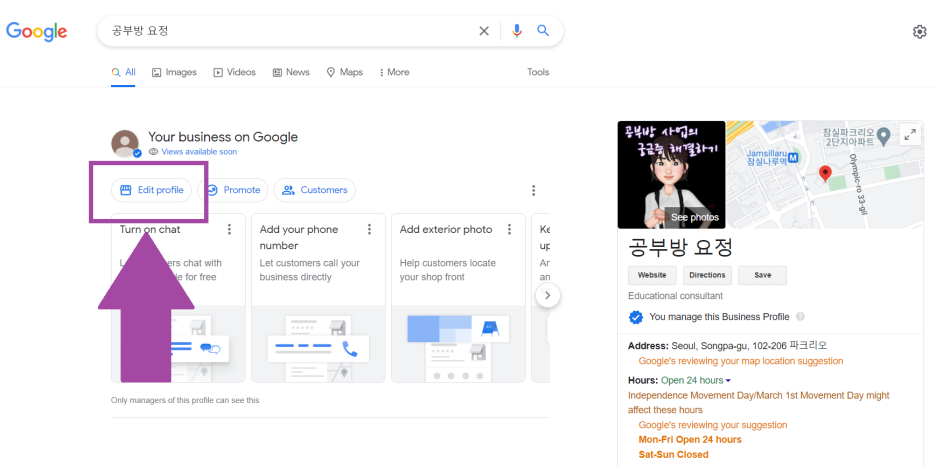Click Add your phone number card

tap(318, 297)
